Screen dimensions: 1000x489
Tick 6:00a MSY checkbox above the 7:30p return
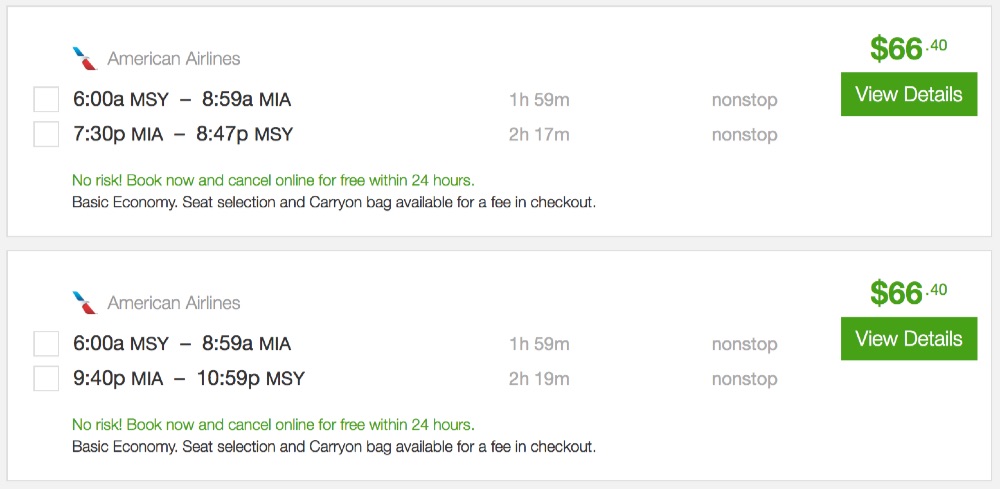tap(46, 100)
